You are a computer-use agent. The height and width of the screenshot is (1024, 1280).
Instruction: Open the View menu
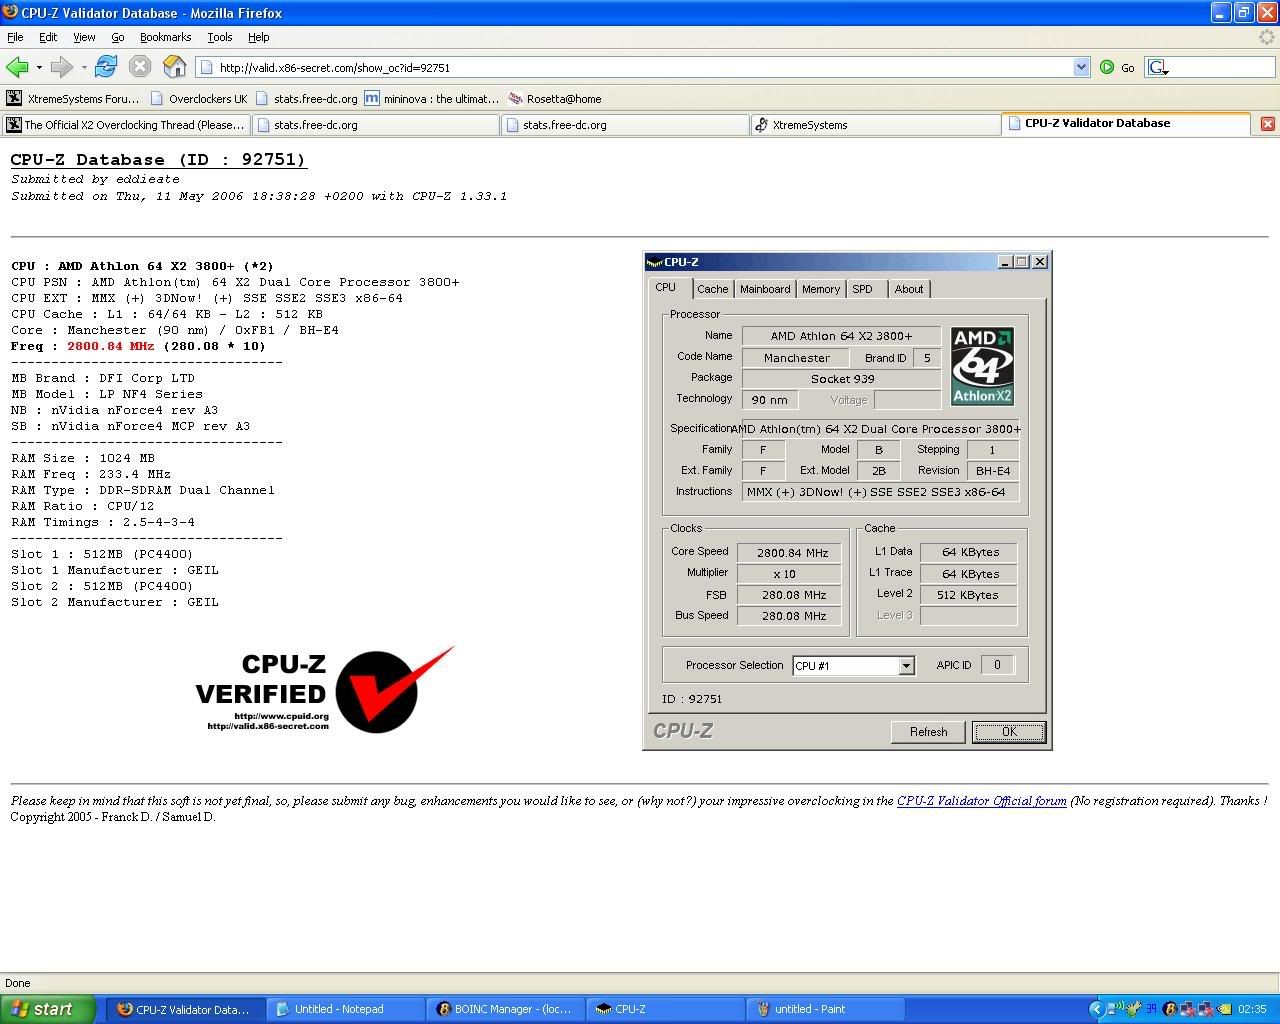point(84,37)
